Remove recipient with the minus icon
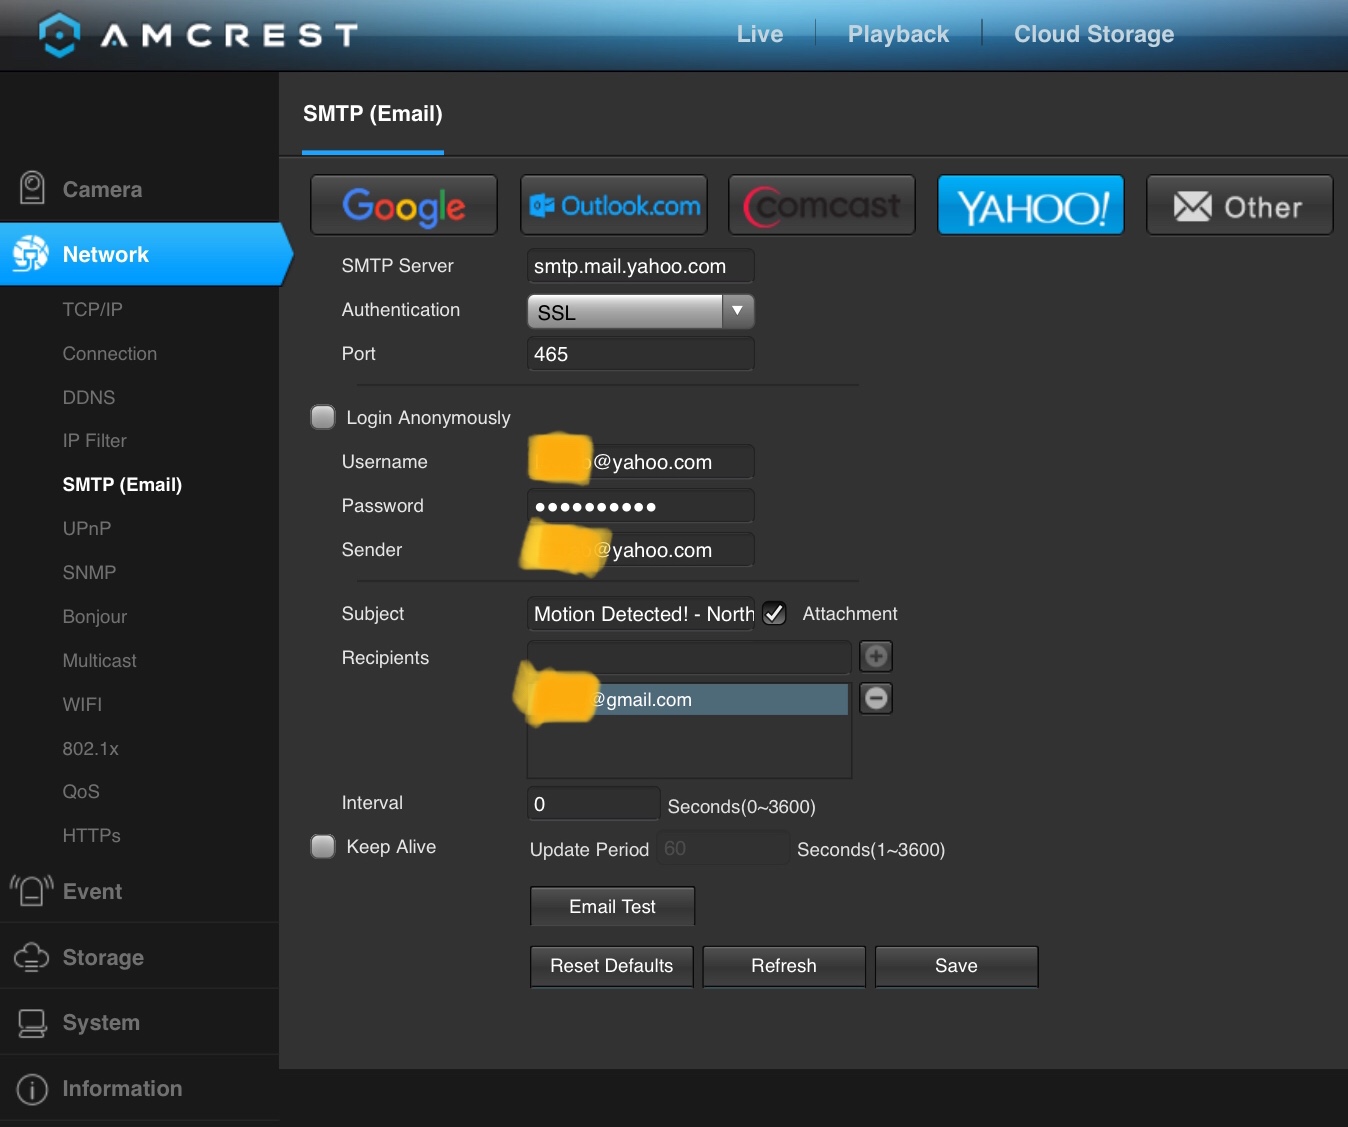This screenshot has width=1348, height=1127. coord(876,698)
